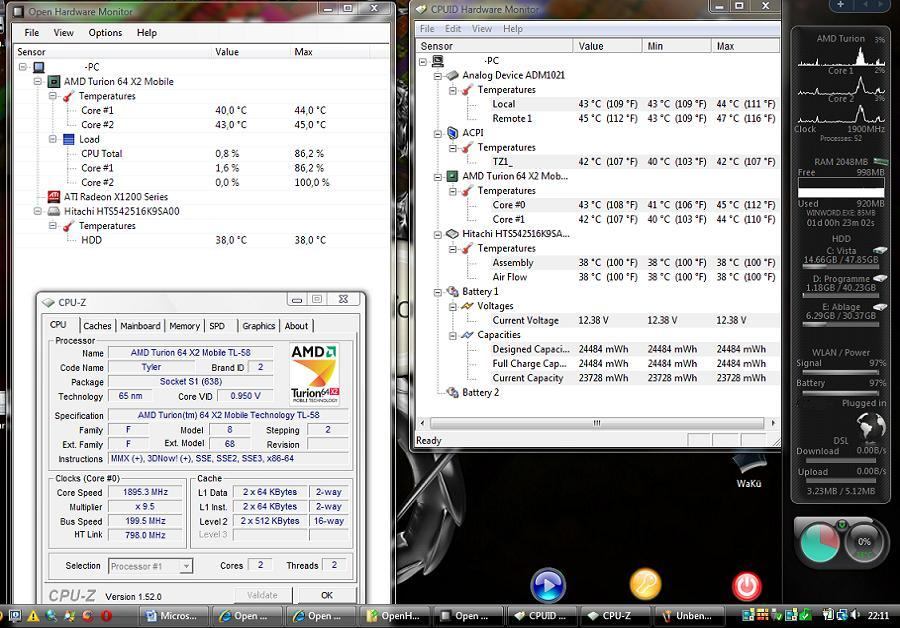Click the Sensor column header in CPUID Hardware Monitor
The image size is (900, 628).
494,46
